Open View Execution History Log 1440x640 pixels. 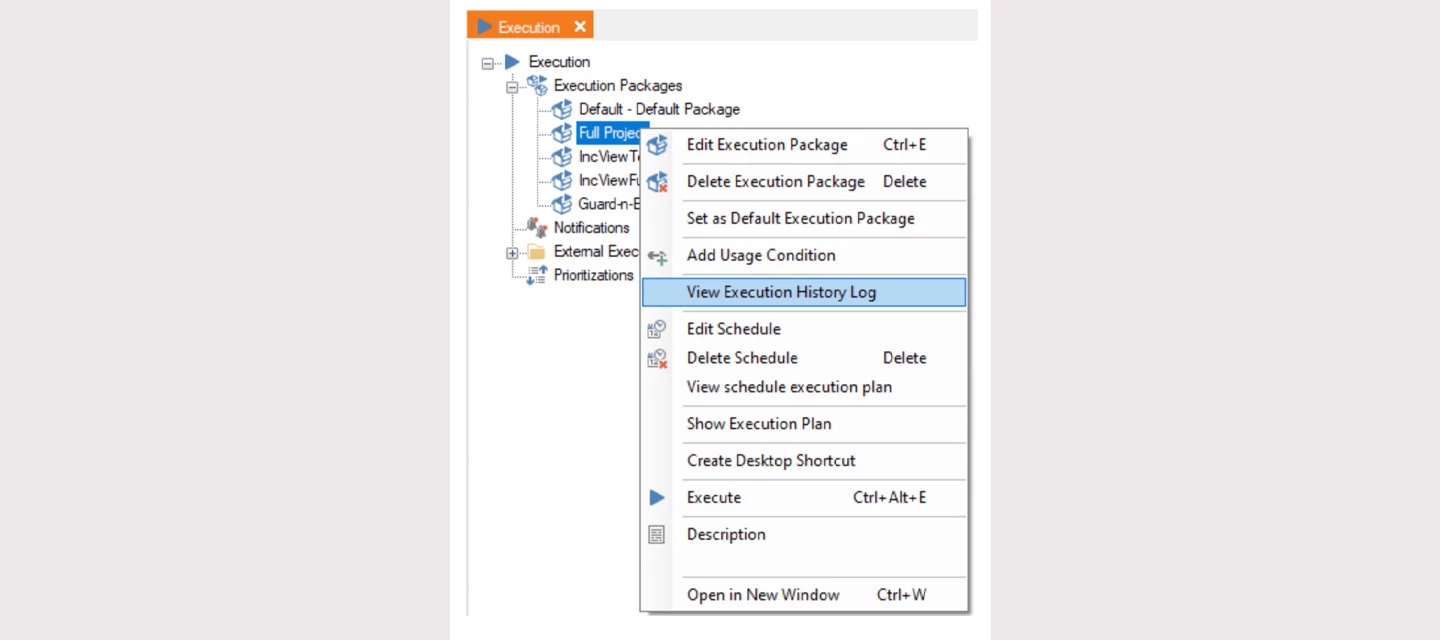pos(804,292)
